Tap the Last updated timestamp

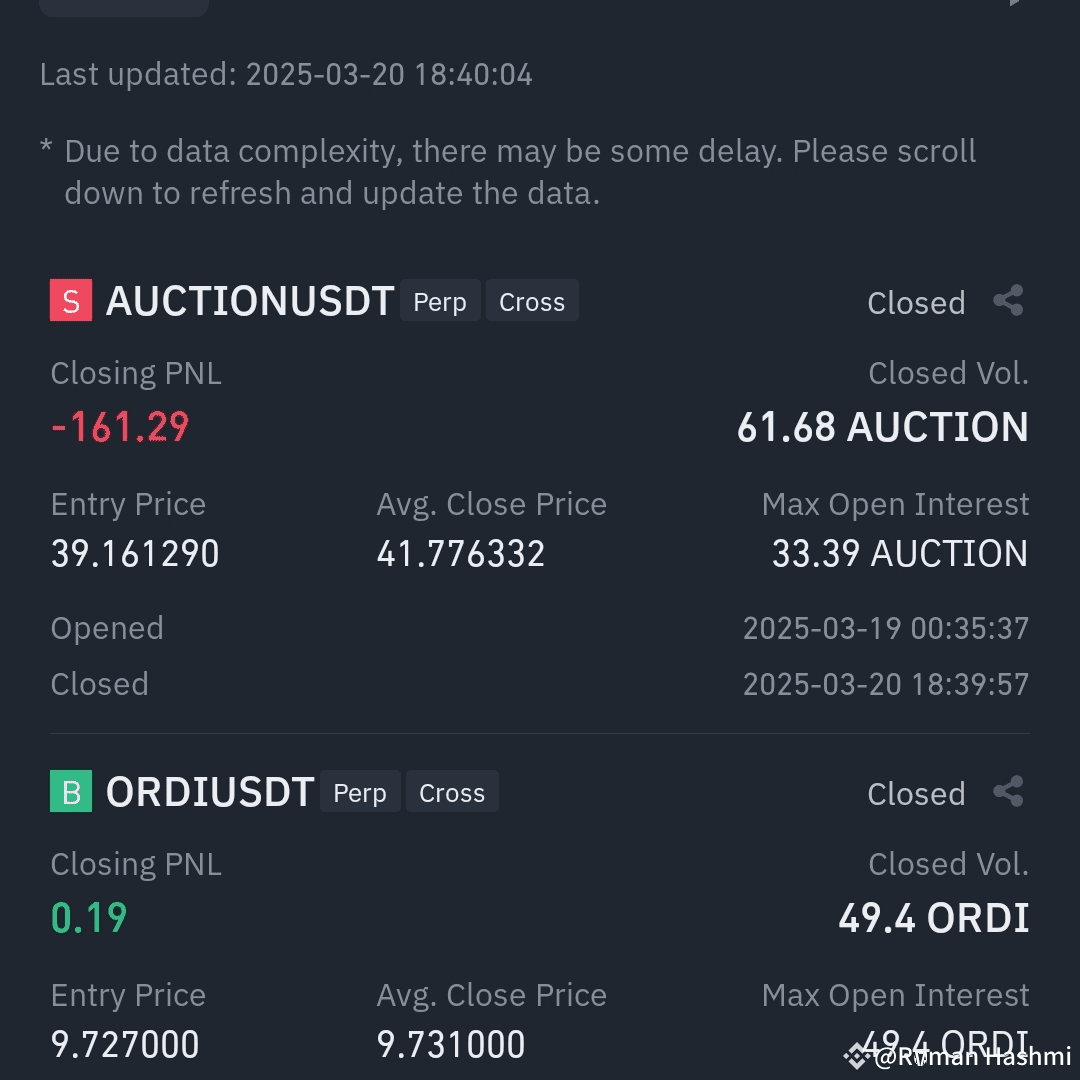pyautogui.click(x=286, y=74)
